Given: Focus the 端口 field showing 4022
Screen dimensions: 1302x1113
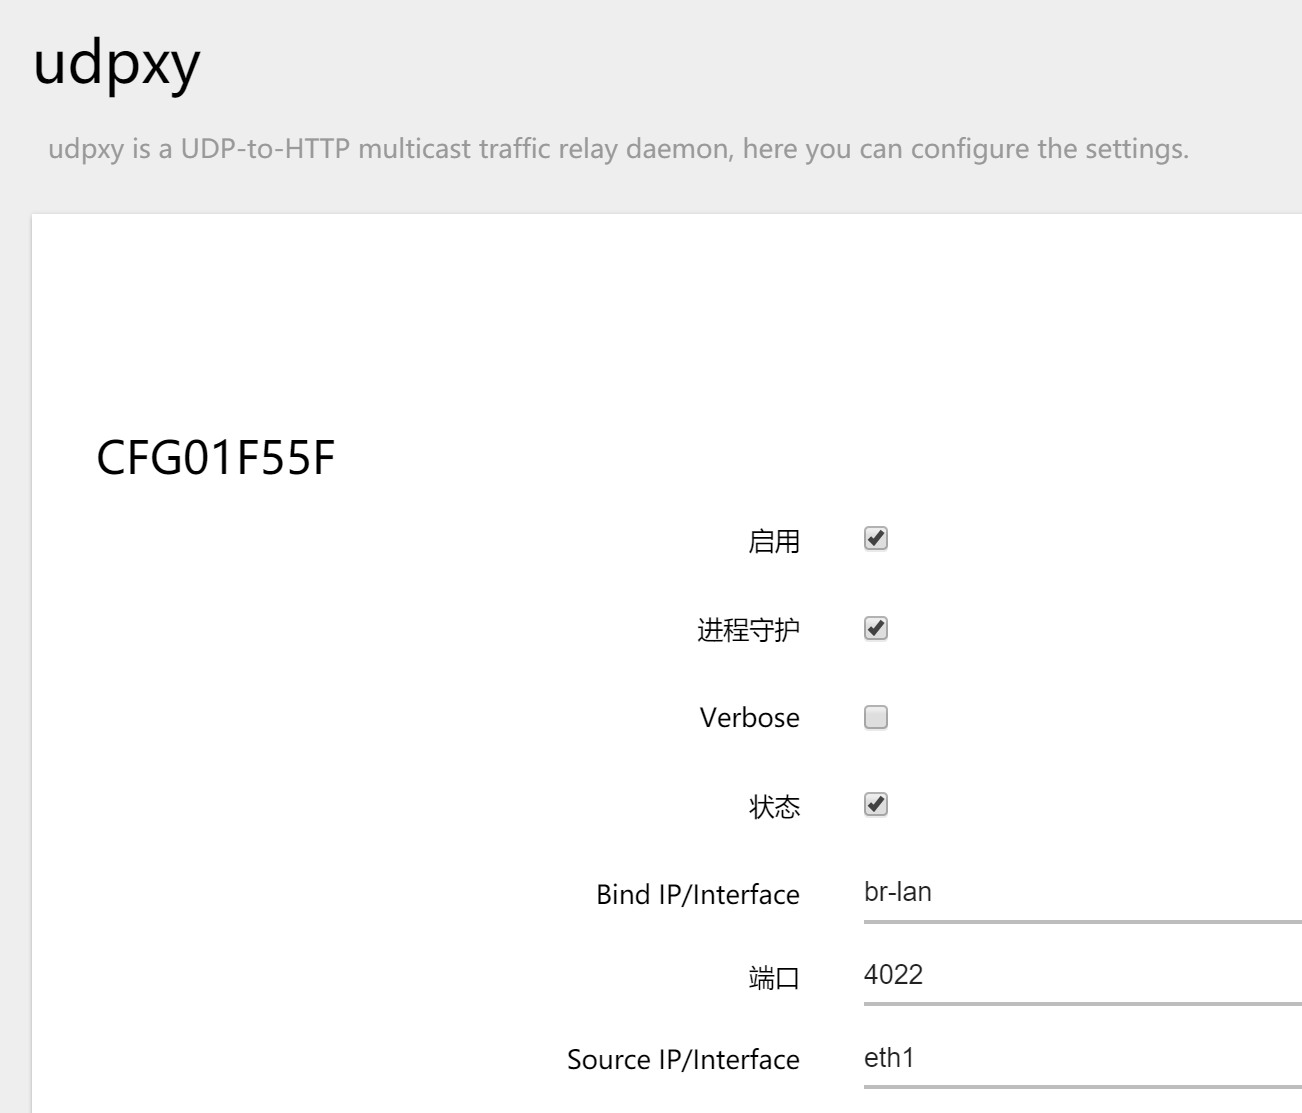Looking at the screenshot, I should tap(1080, 975).
